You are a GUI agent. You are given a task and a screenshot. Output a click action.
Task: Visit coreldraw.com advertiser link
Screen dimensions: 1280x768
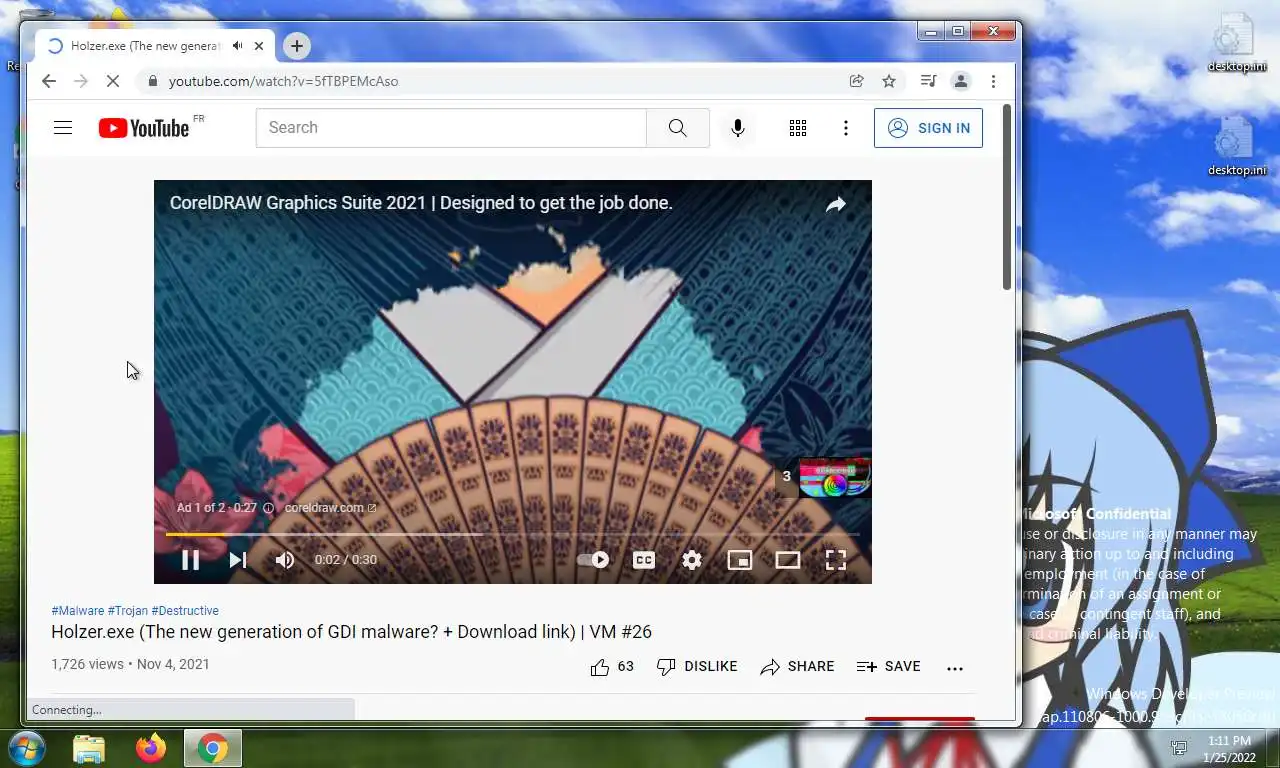(330, 508)
